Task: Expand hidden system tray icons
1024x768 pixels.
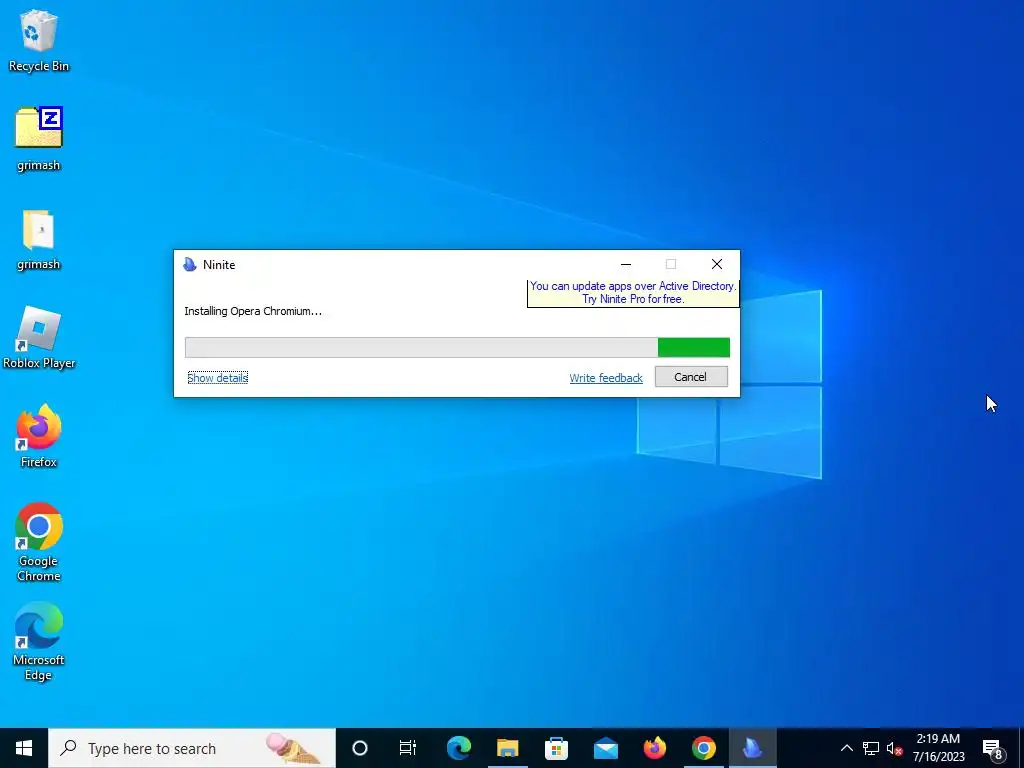Action: coord(846,748)
